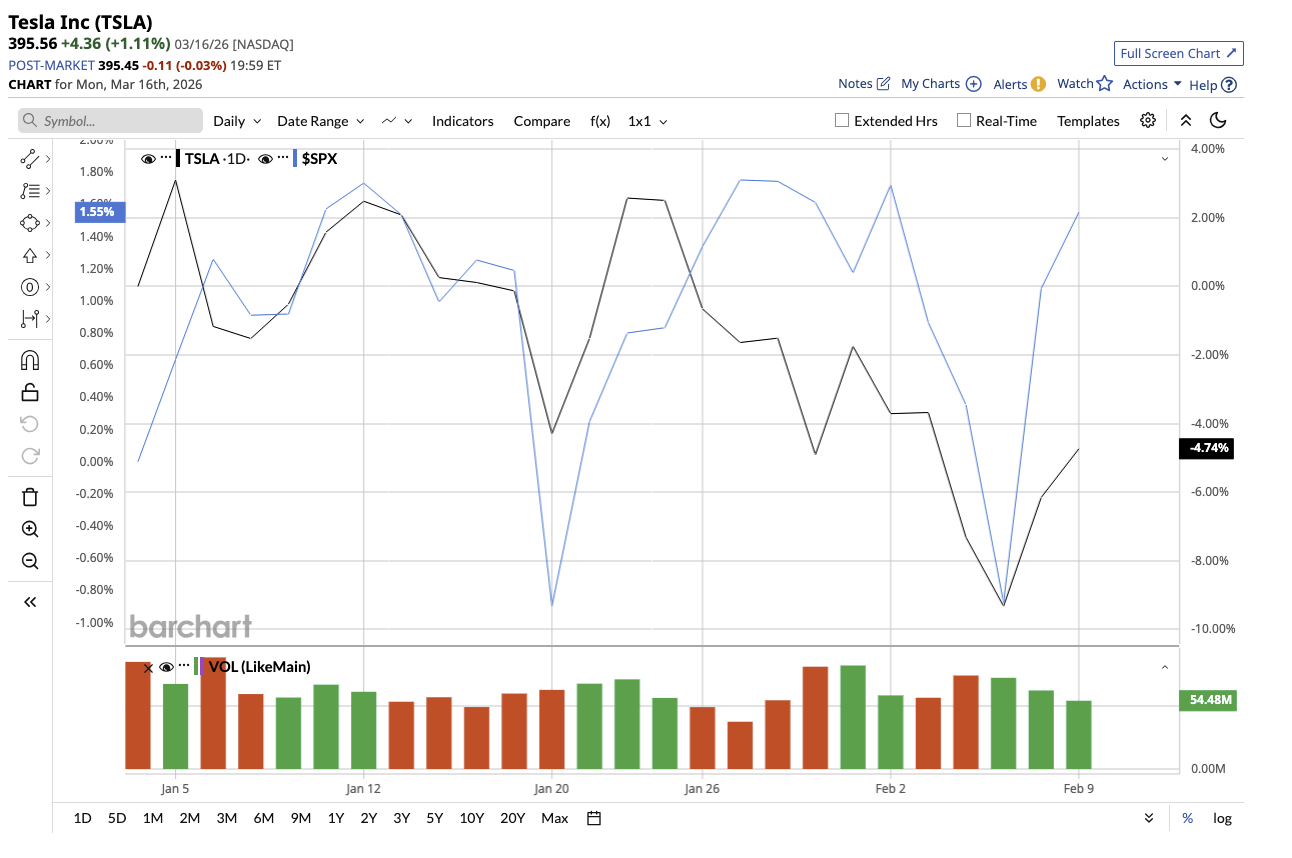
Task: Open the f(x) expressions menu
Action: (600, 121)
